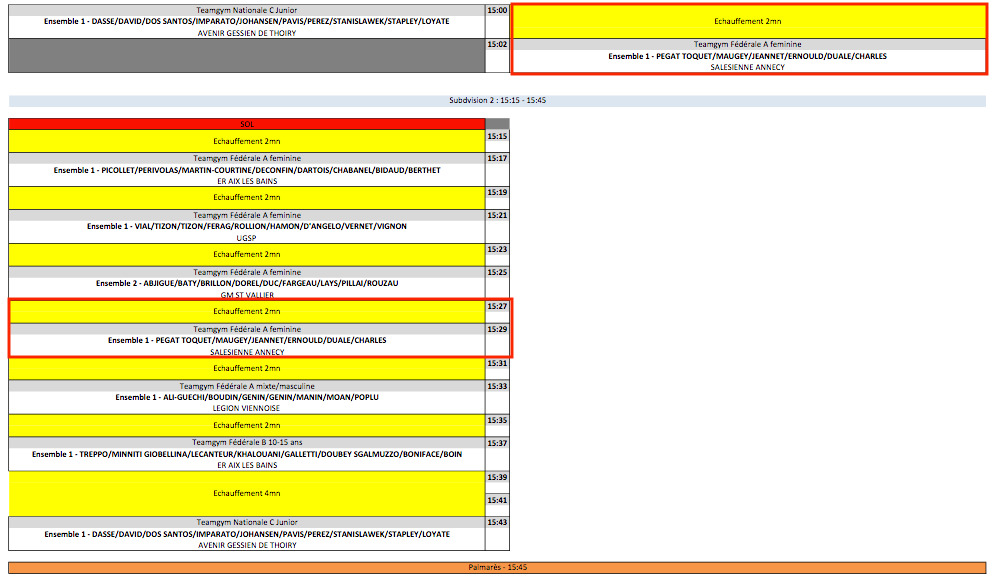Select the Ensemble 1 TREPPO team row
Viewport: 998px width, 579px height.
coord(246,454)
